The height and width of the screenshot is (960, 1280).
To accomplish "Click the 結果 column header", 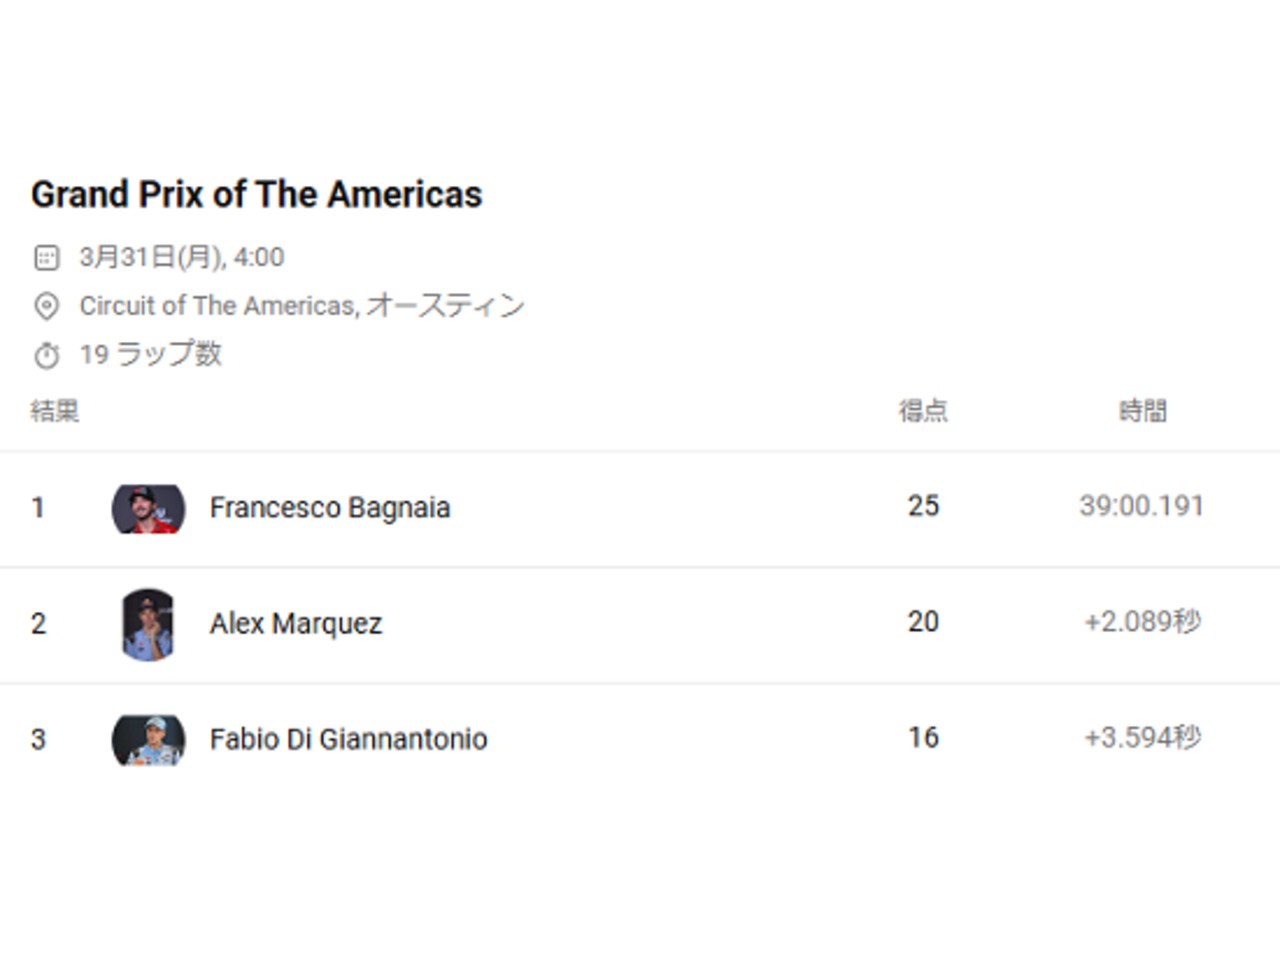I will [x=55, y=411].
